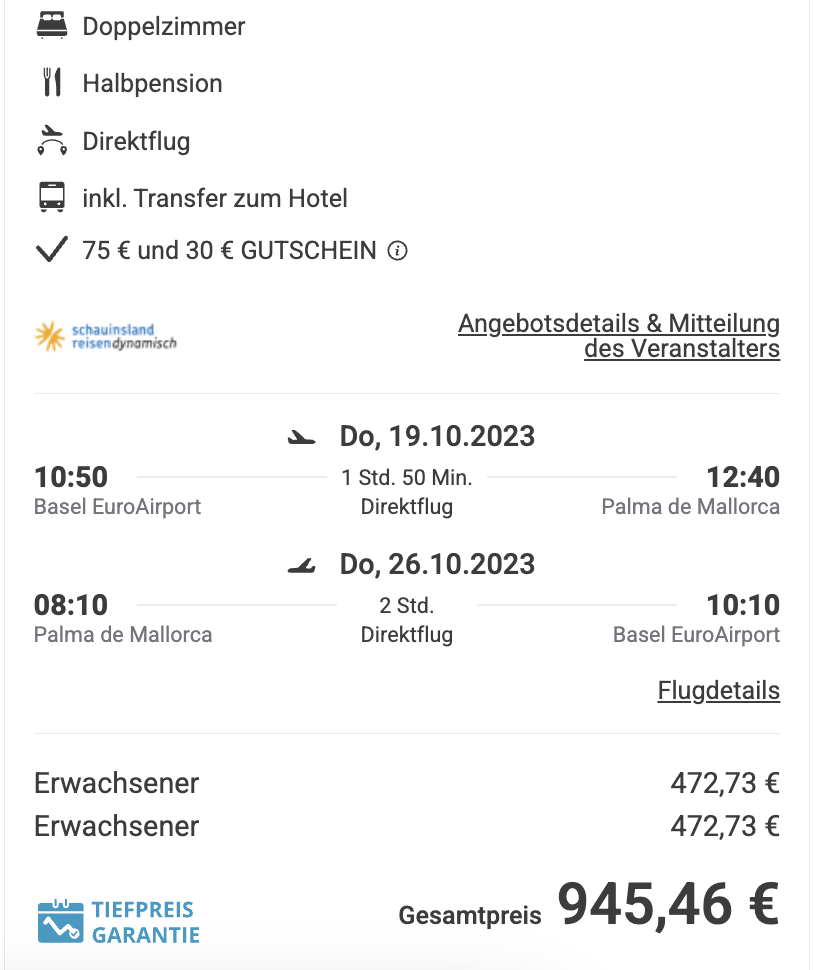The height and width of the screenshot is (970, 814).
Task: Click the Tiefpreis Garantie calendar icon
Action: 60,921
